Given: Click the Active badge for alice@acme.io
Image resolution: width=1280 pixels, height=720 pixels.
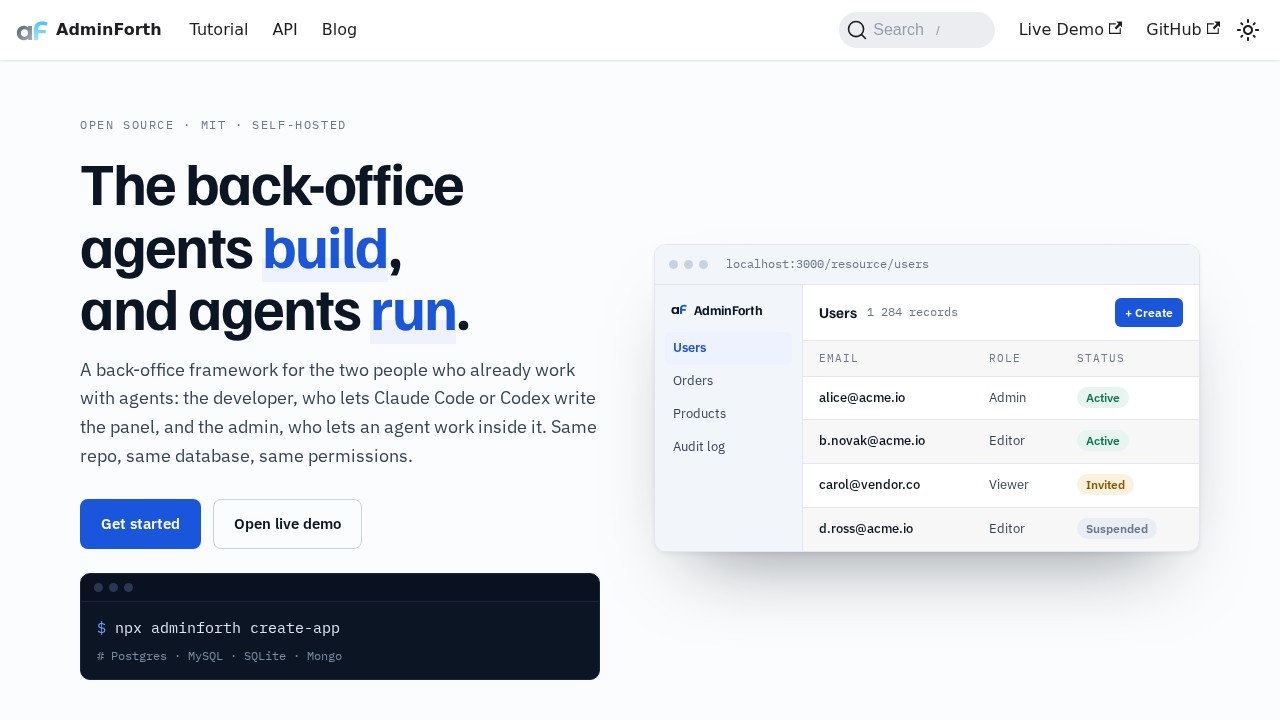Looking at the screenshot, I should pos(1103,398).
